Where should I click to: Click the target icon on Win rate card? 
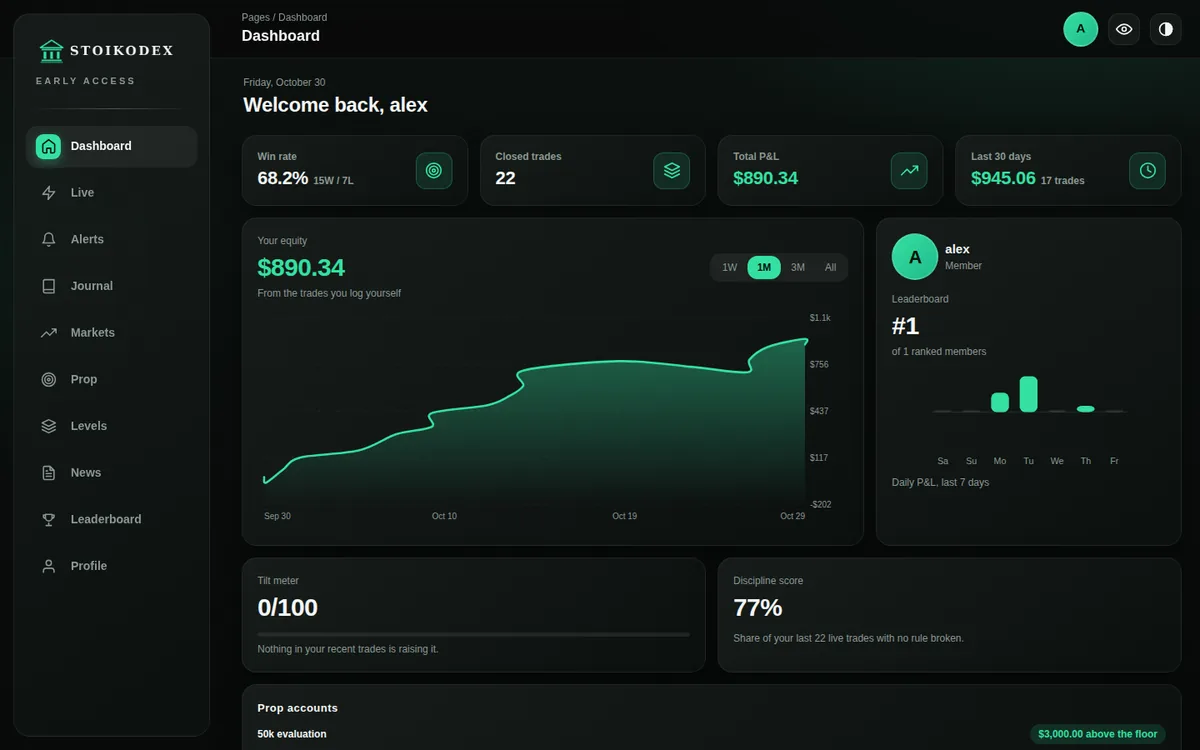[434, 171]
